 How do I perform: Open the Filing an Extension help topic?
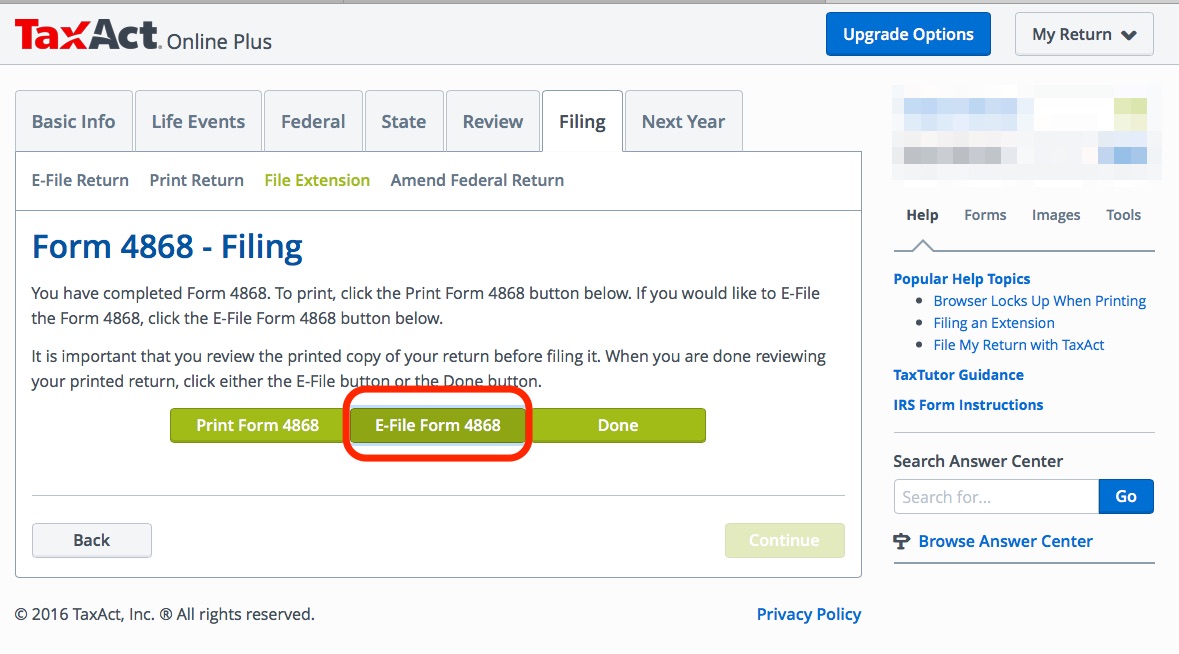(x=994, y=323)
